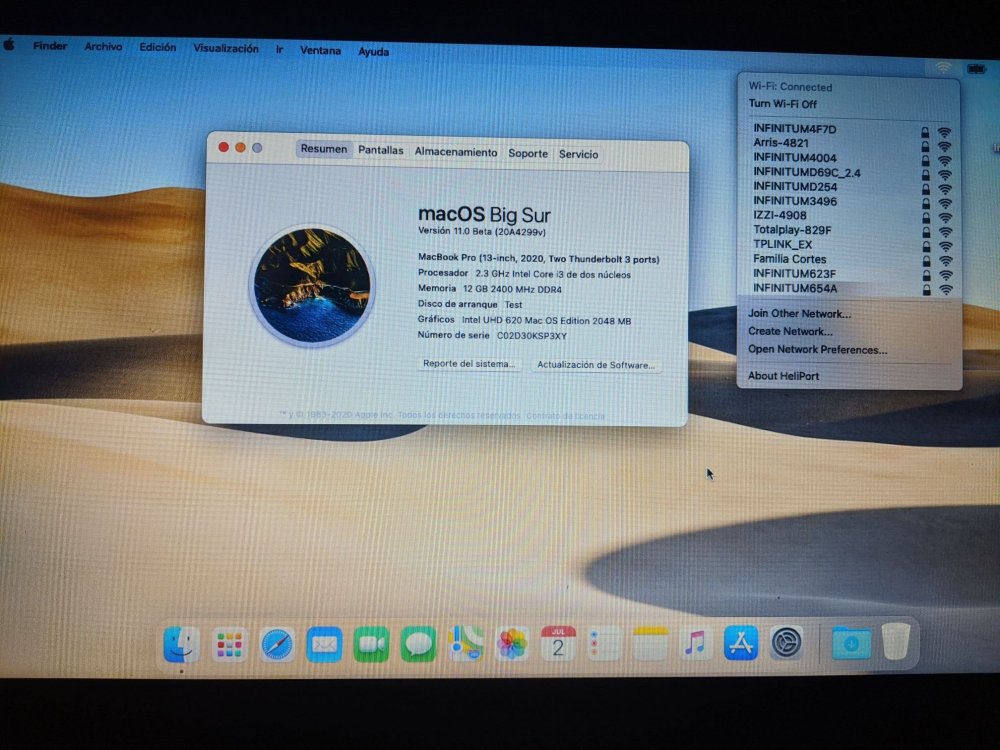Launch Notes app in dock
This screenshot has width=1000, height=750.
click(651, 643)
